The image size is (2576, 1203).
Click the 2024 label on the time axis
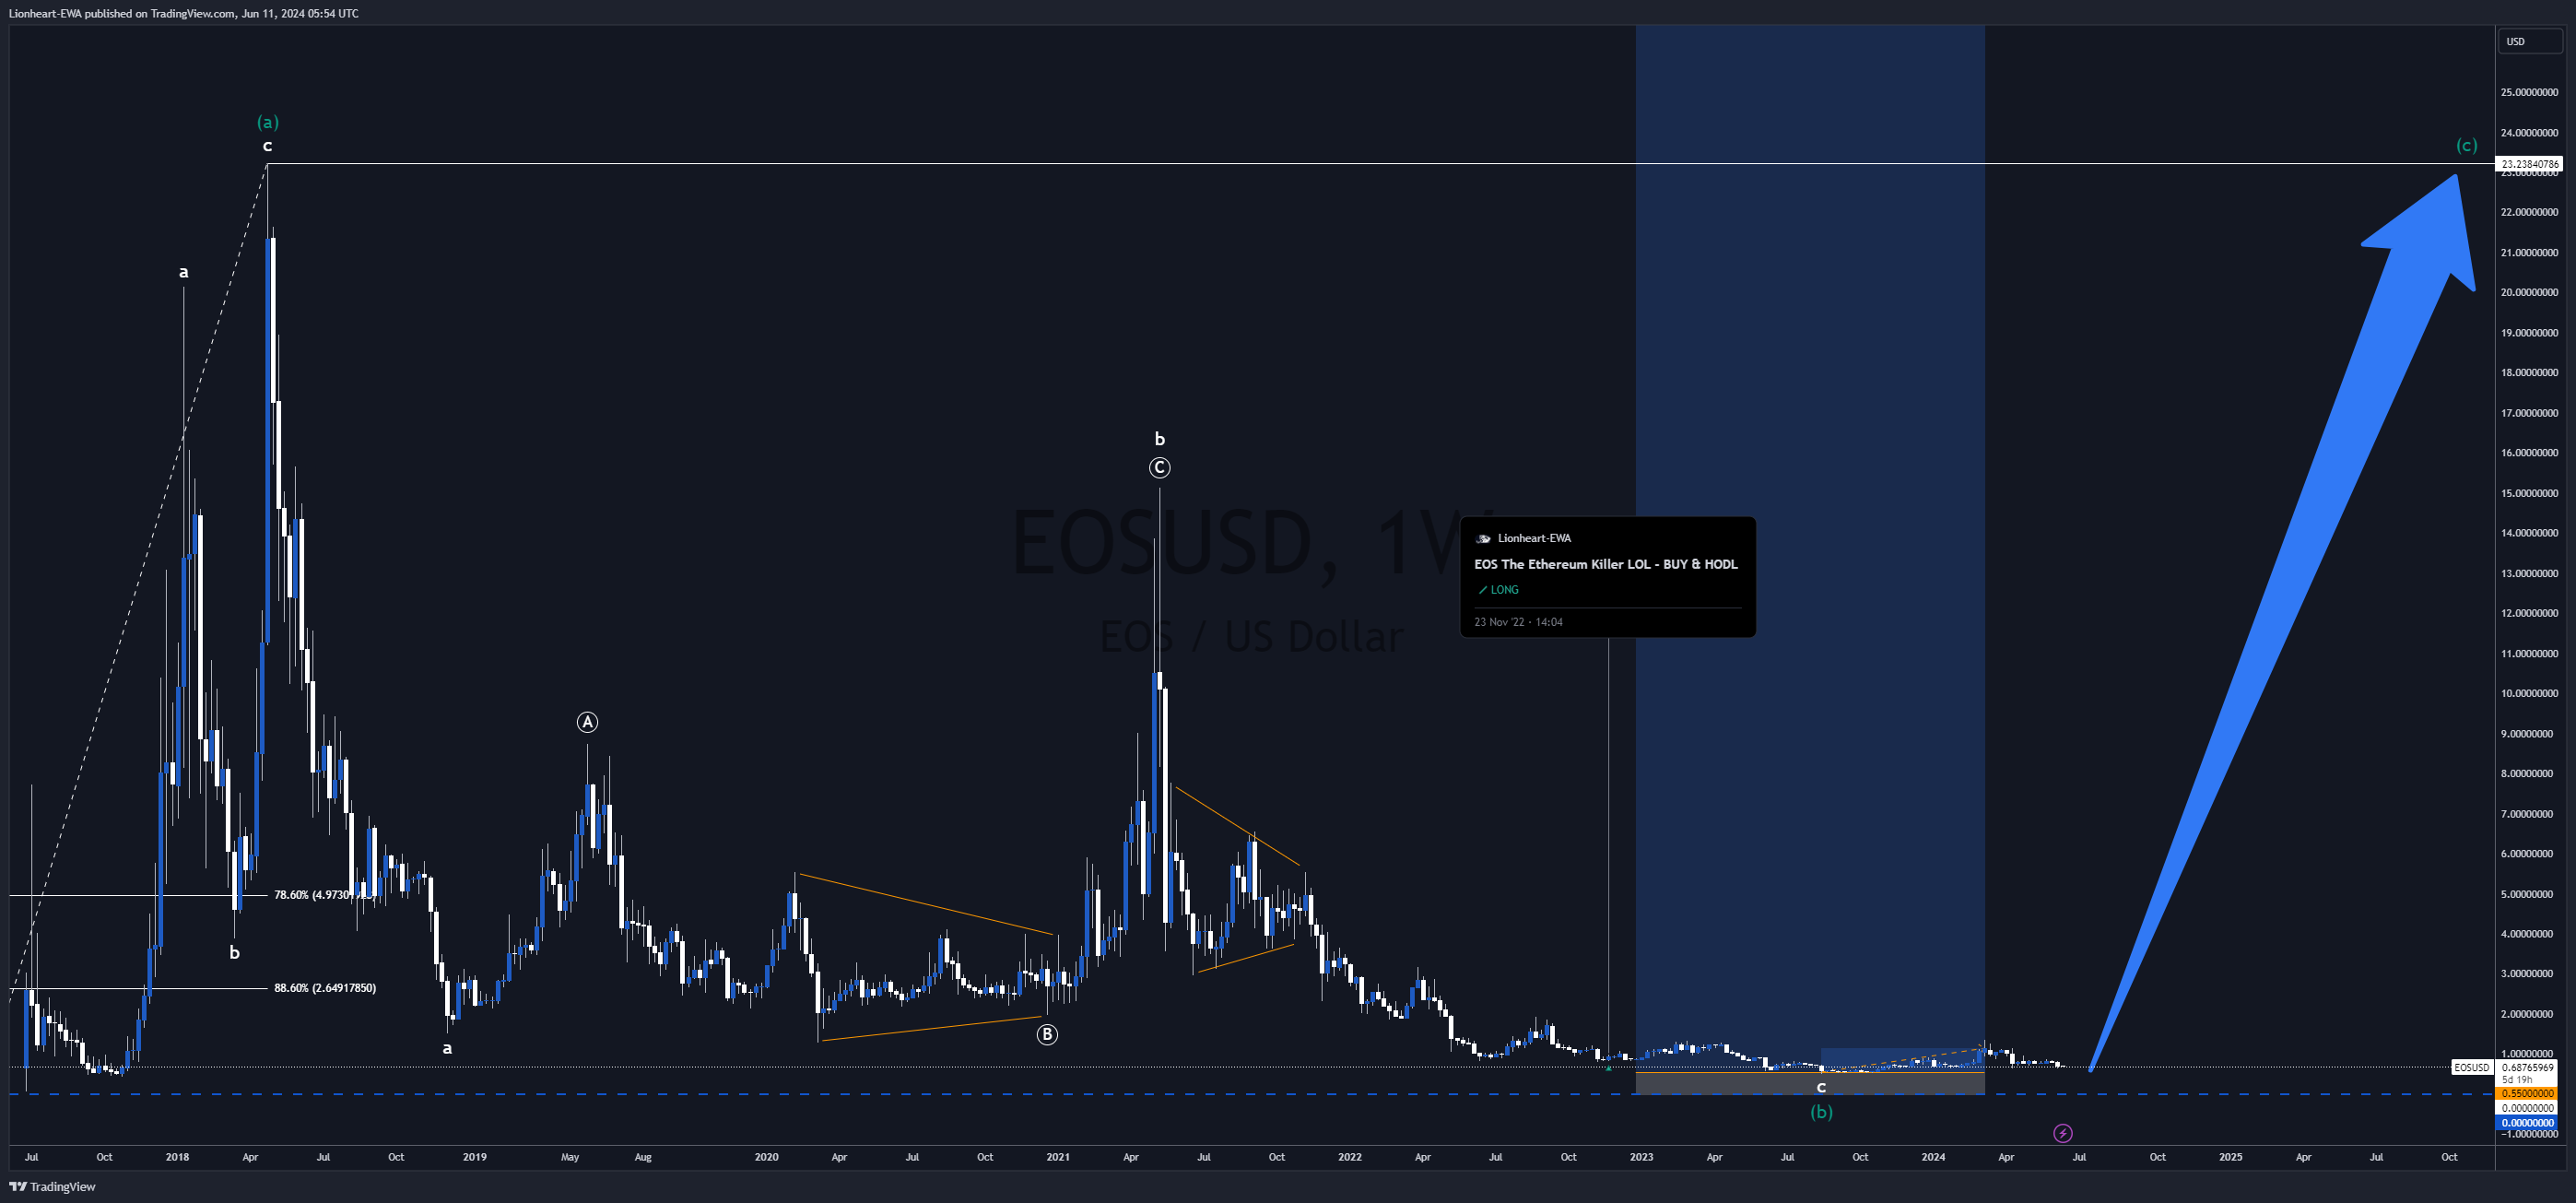pos(1933,1157)
